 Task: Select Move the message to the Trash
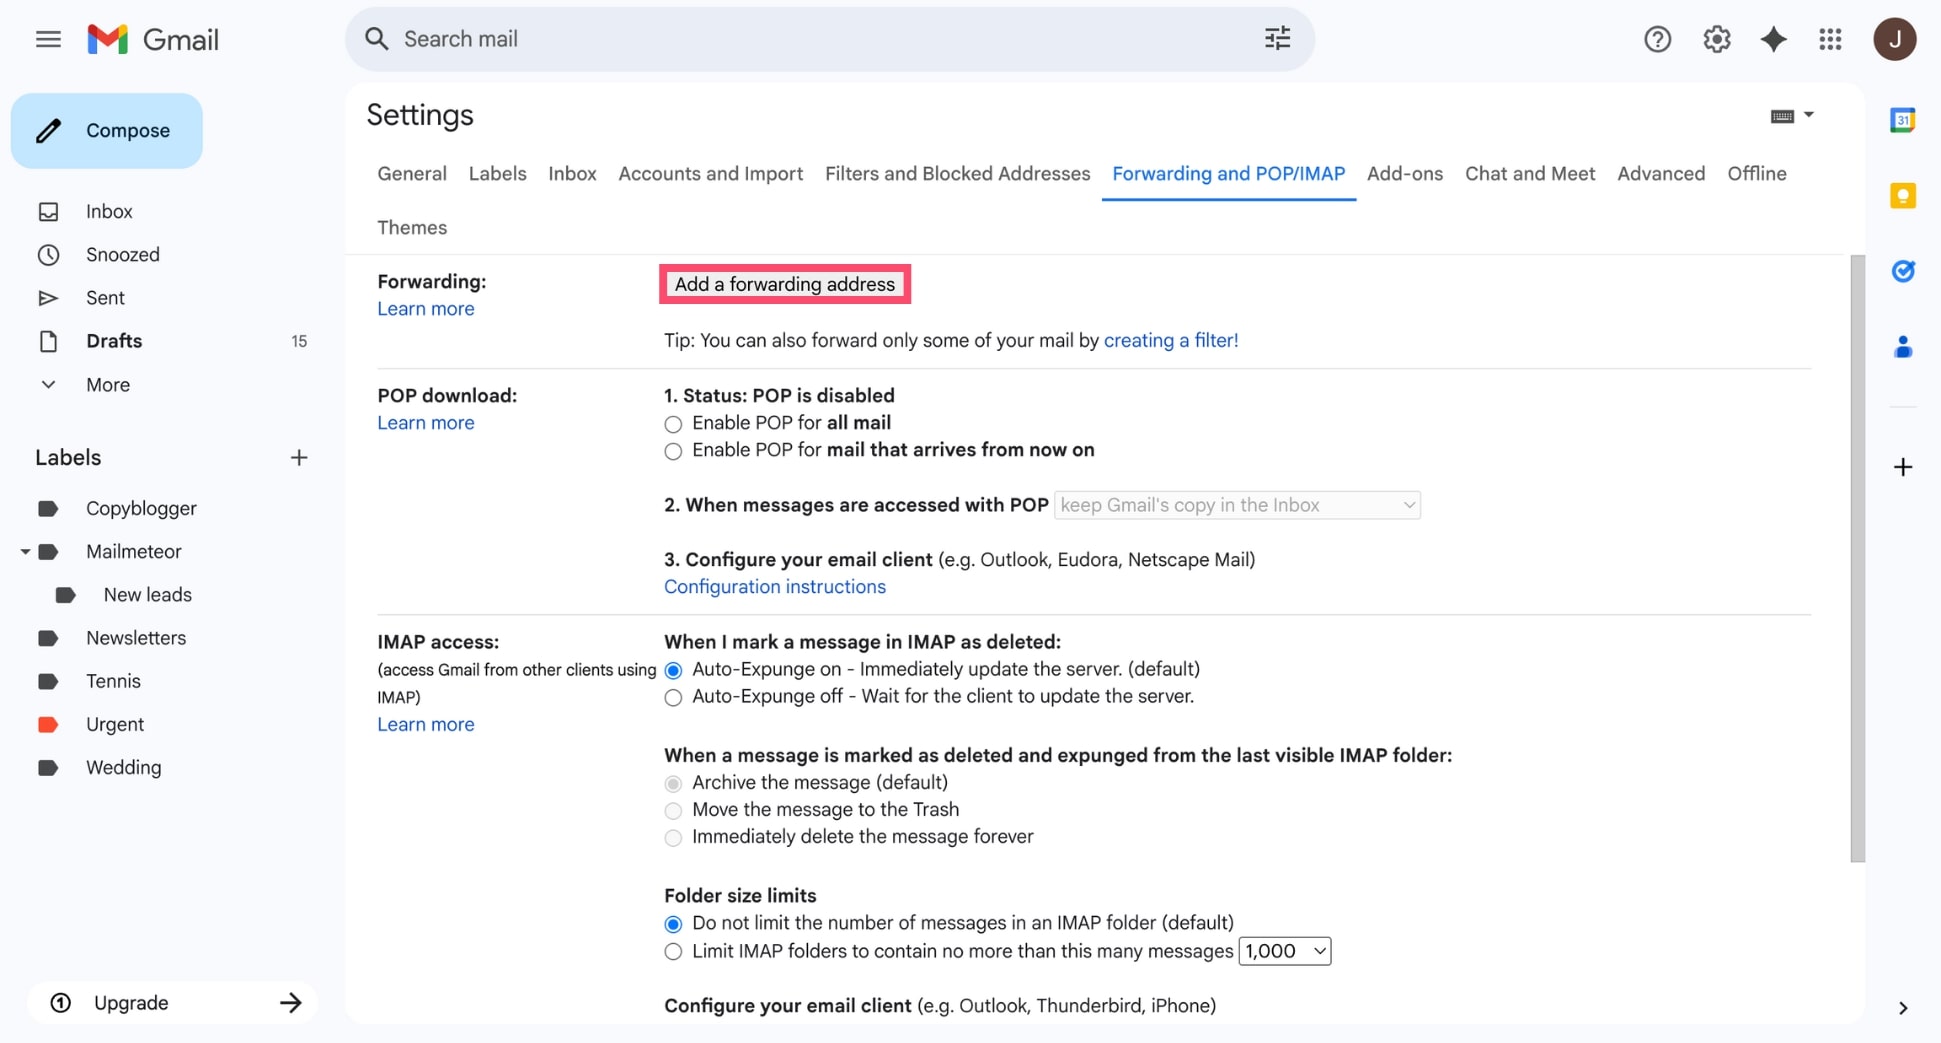[x=673, y=810]
